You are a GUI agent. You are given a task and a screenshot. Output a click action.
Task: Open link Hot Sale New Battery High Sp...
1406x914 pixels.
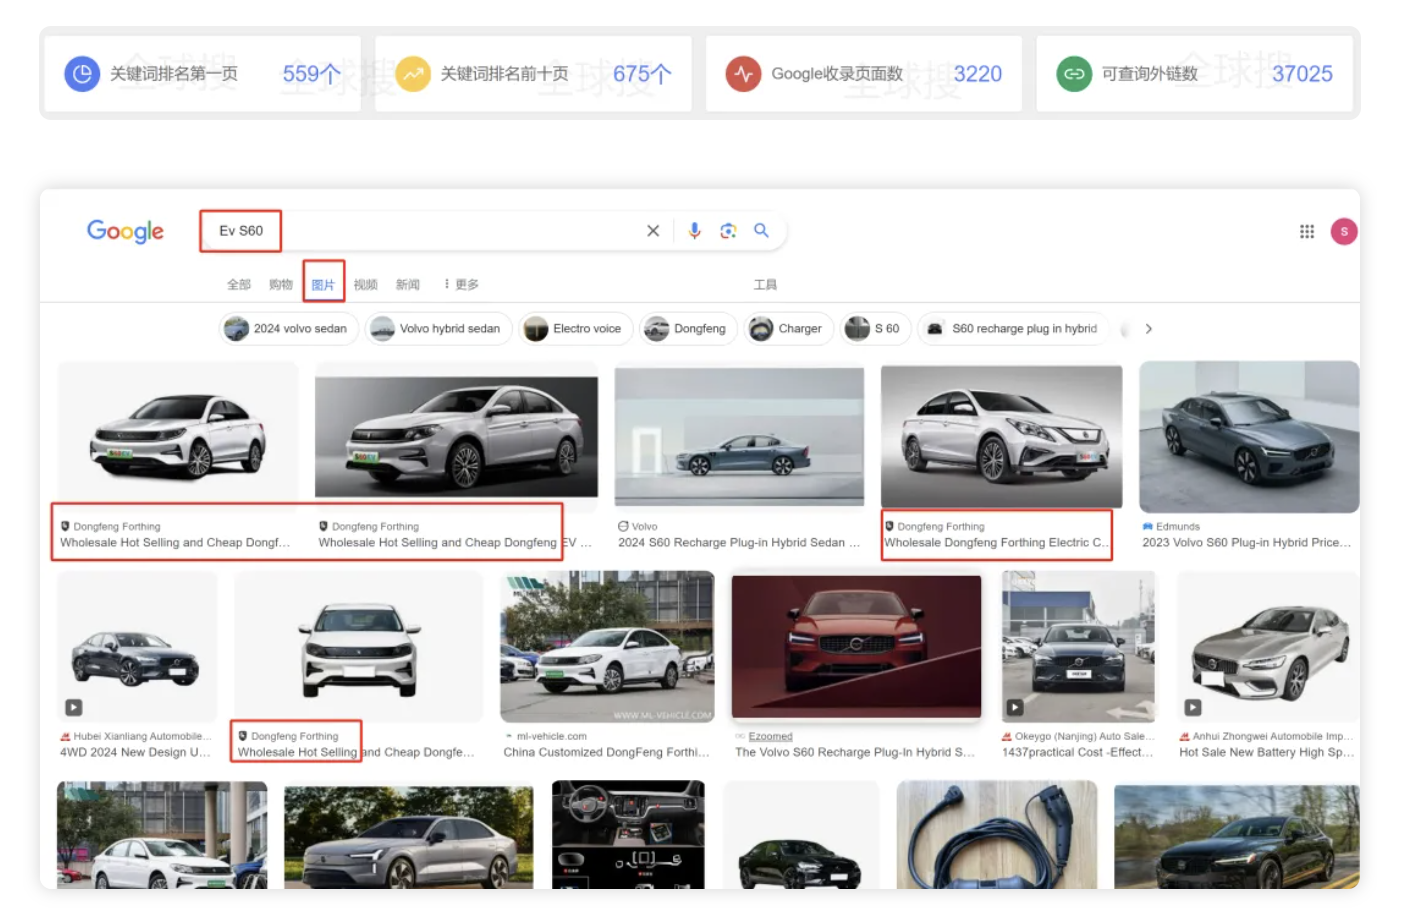pyautogui.click(x=1267, y=752)
